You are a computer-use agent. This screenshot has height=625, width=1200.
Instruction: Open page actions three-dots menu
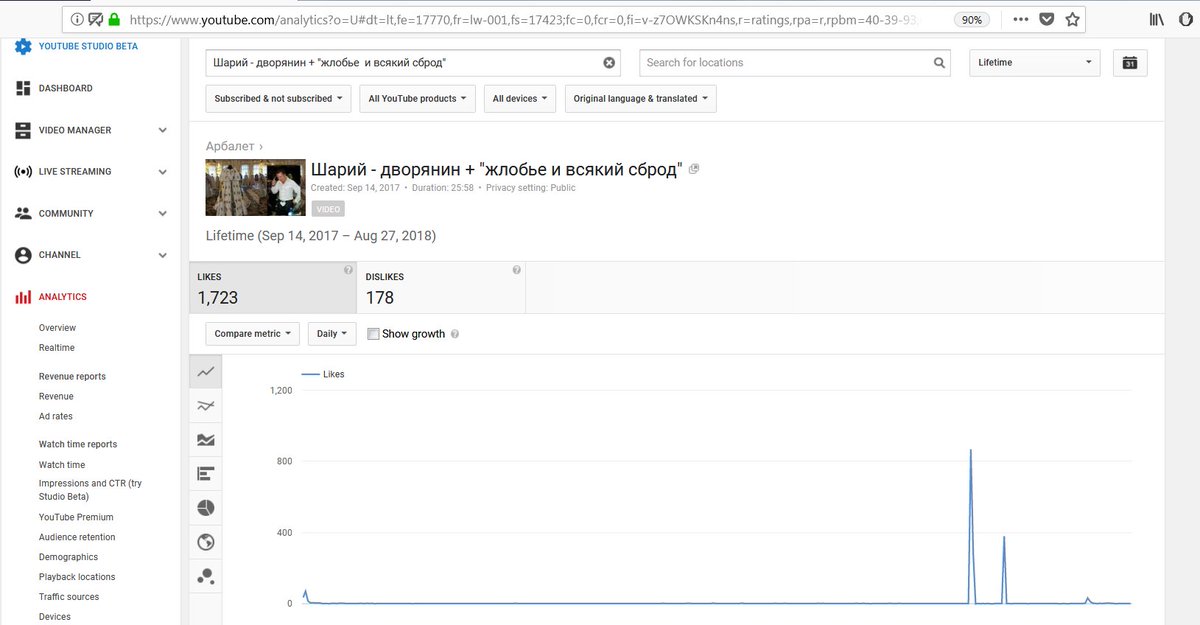(1020, 19)
